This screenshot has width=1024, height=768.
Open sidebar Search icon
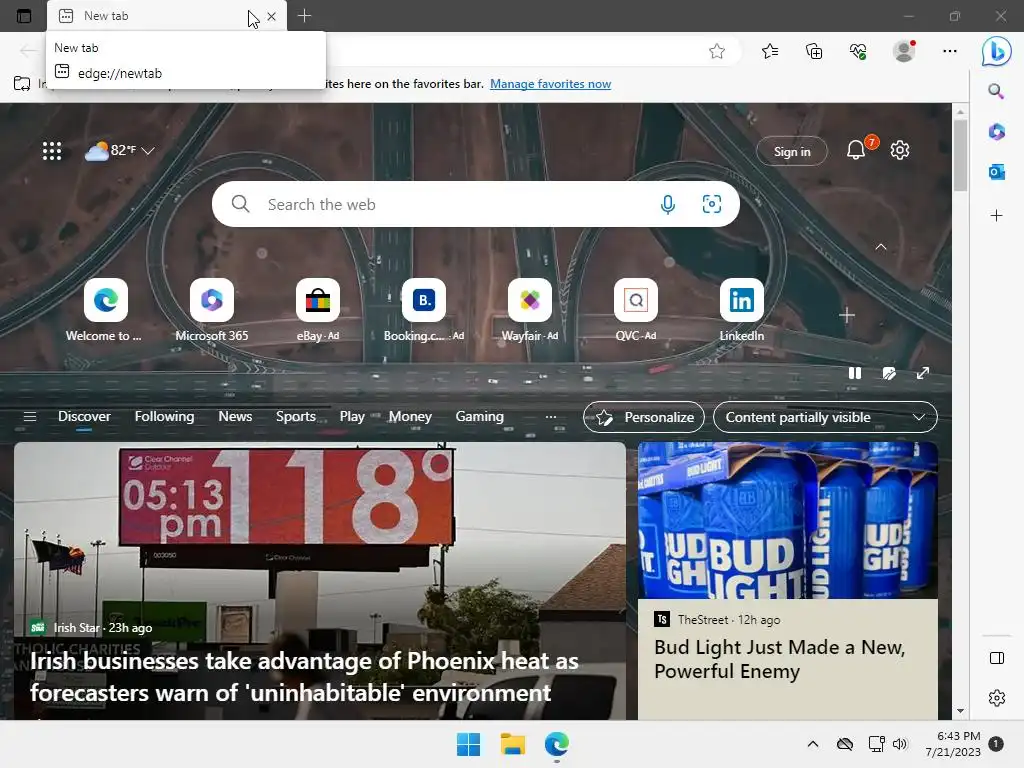click(996, 91)
